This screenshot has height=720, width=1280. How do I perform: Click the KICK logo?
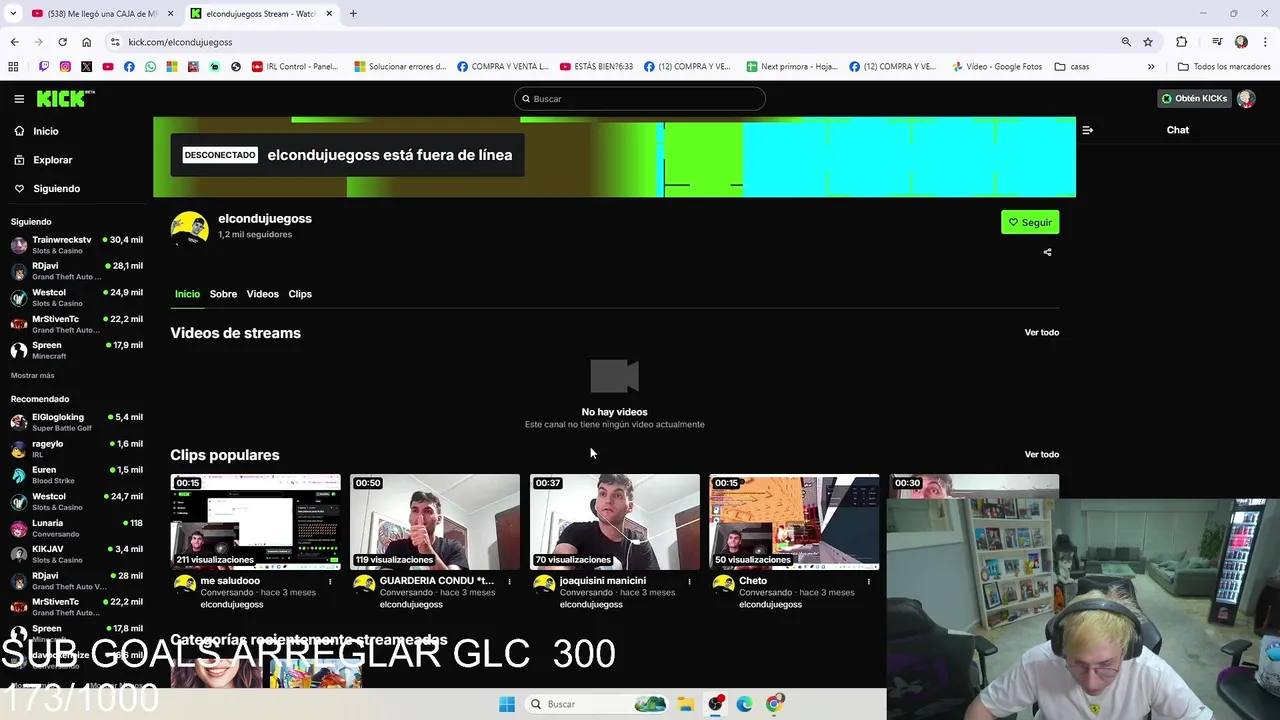coord(65,98)
